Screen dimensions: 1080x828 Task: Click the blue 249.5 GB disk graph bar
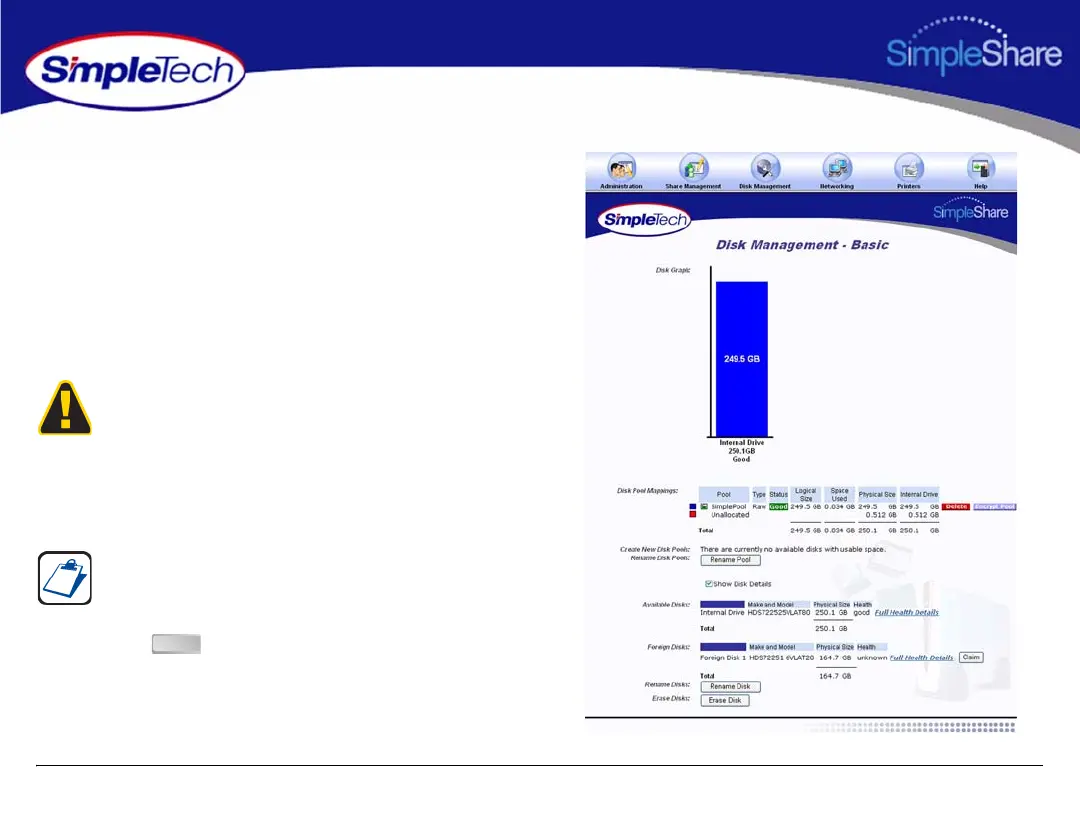[742, 359]
